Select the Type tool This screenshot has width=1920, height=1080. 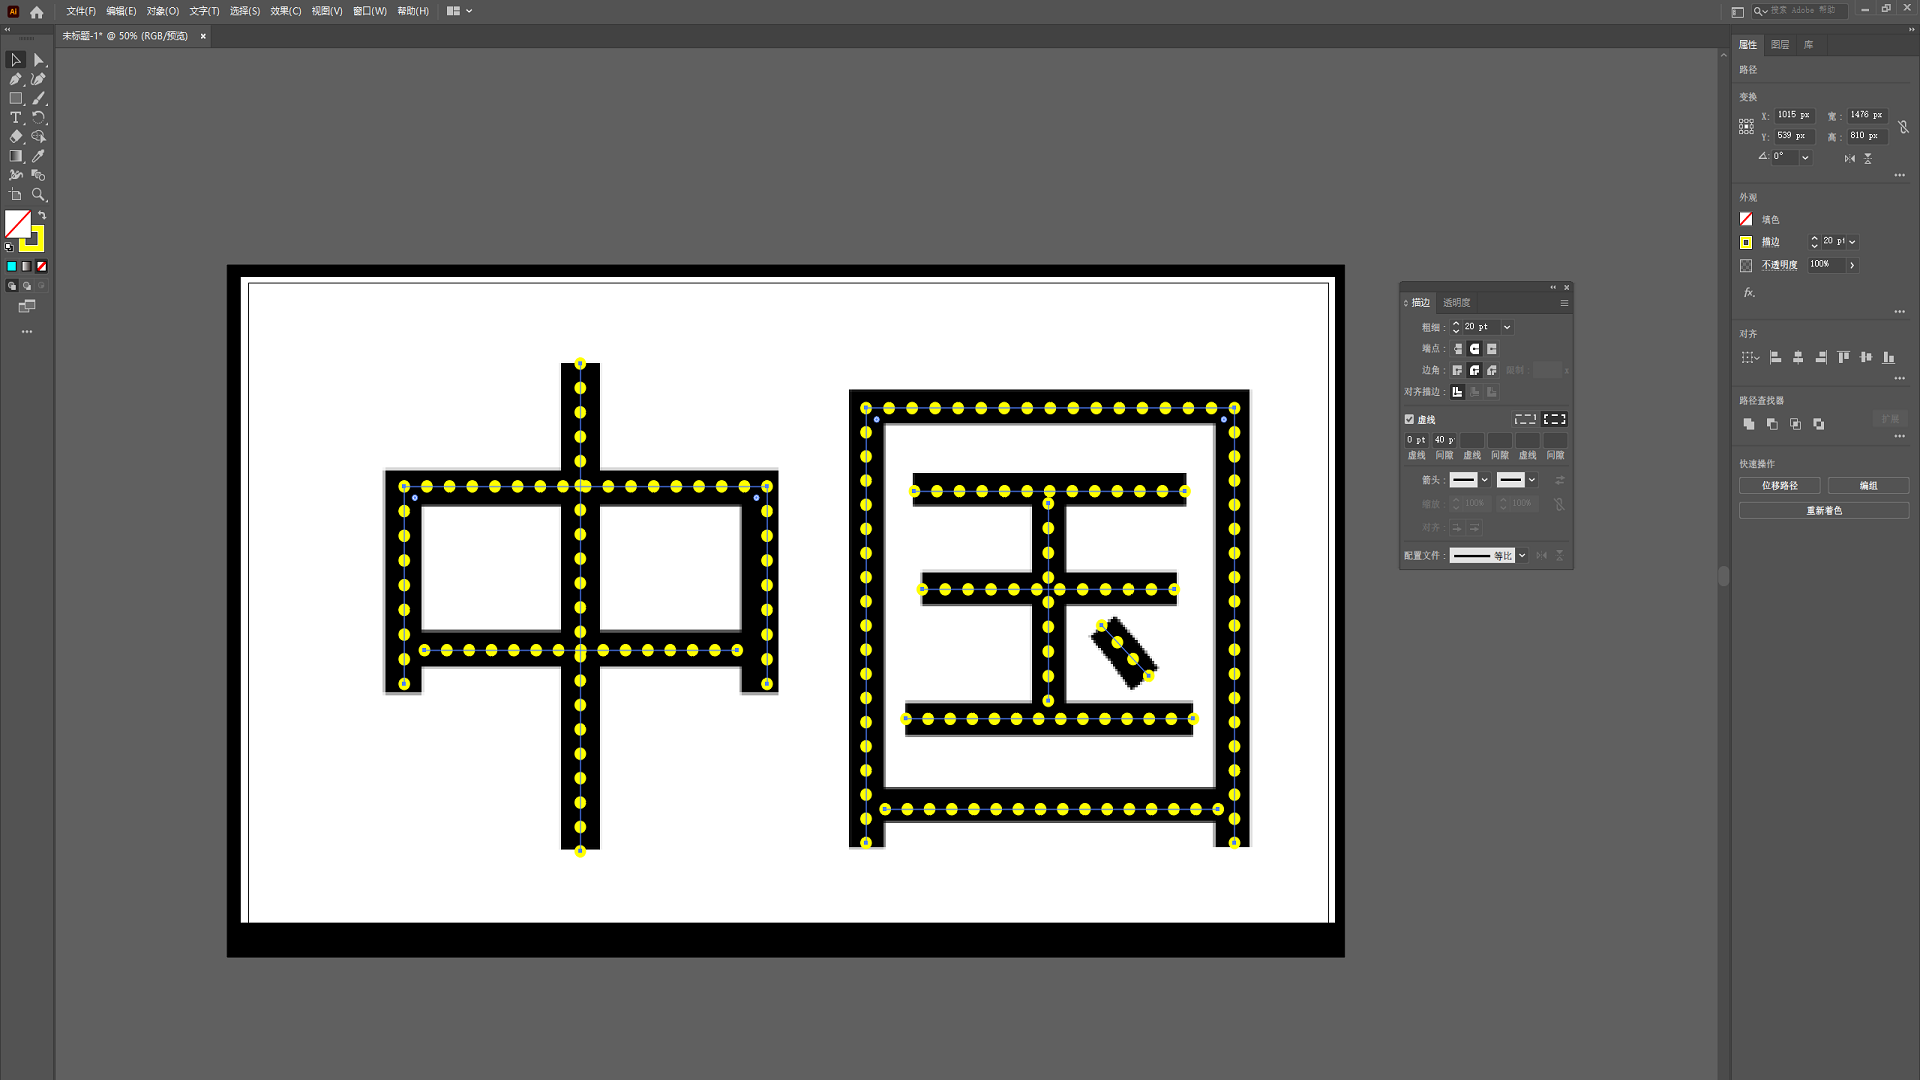(16, 117)
